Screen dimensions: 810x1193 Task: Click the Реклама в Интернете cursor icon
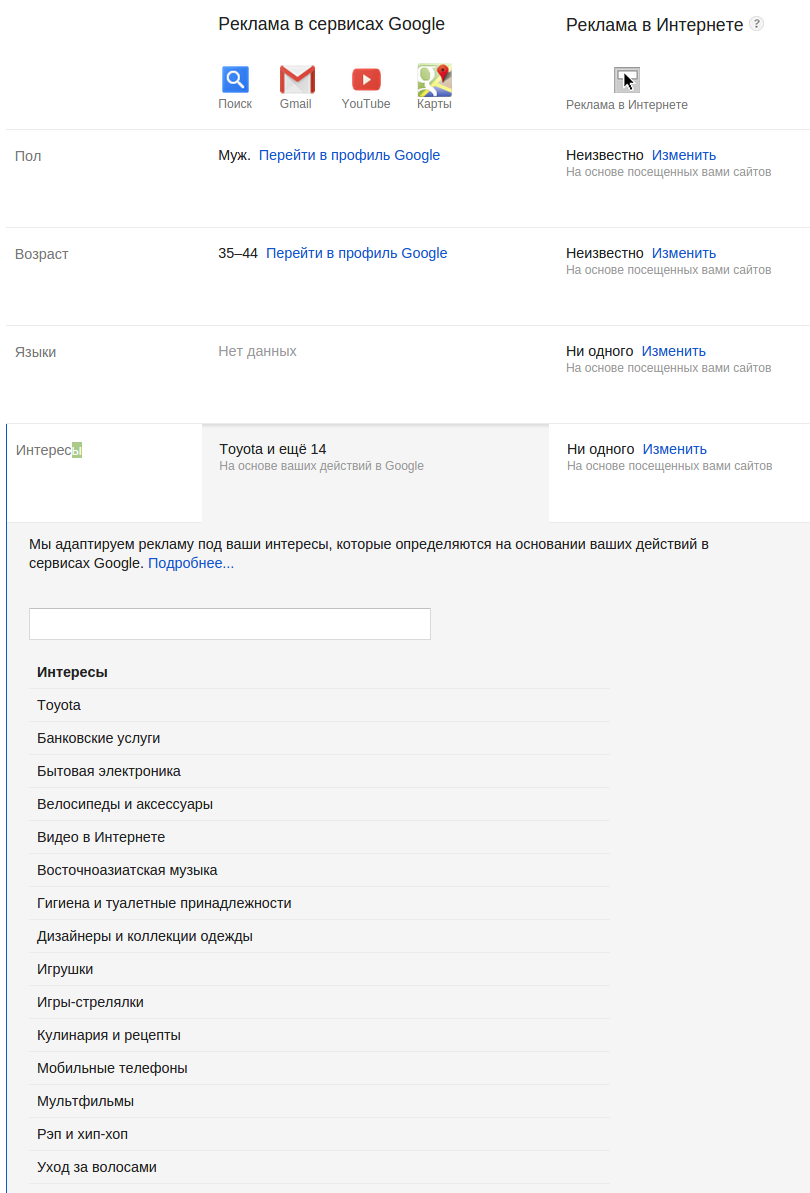(627, 80)
